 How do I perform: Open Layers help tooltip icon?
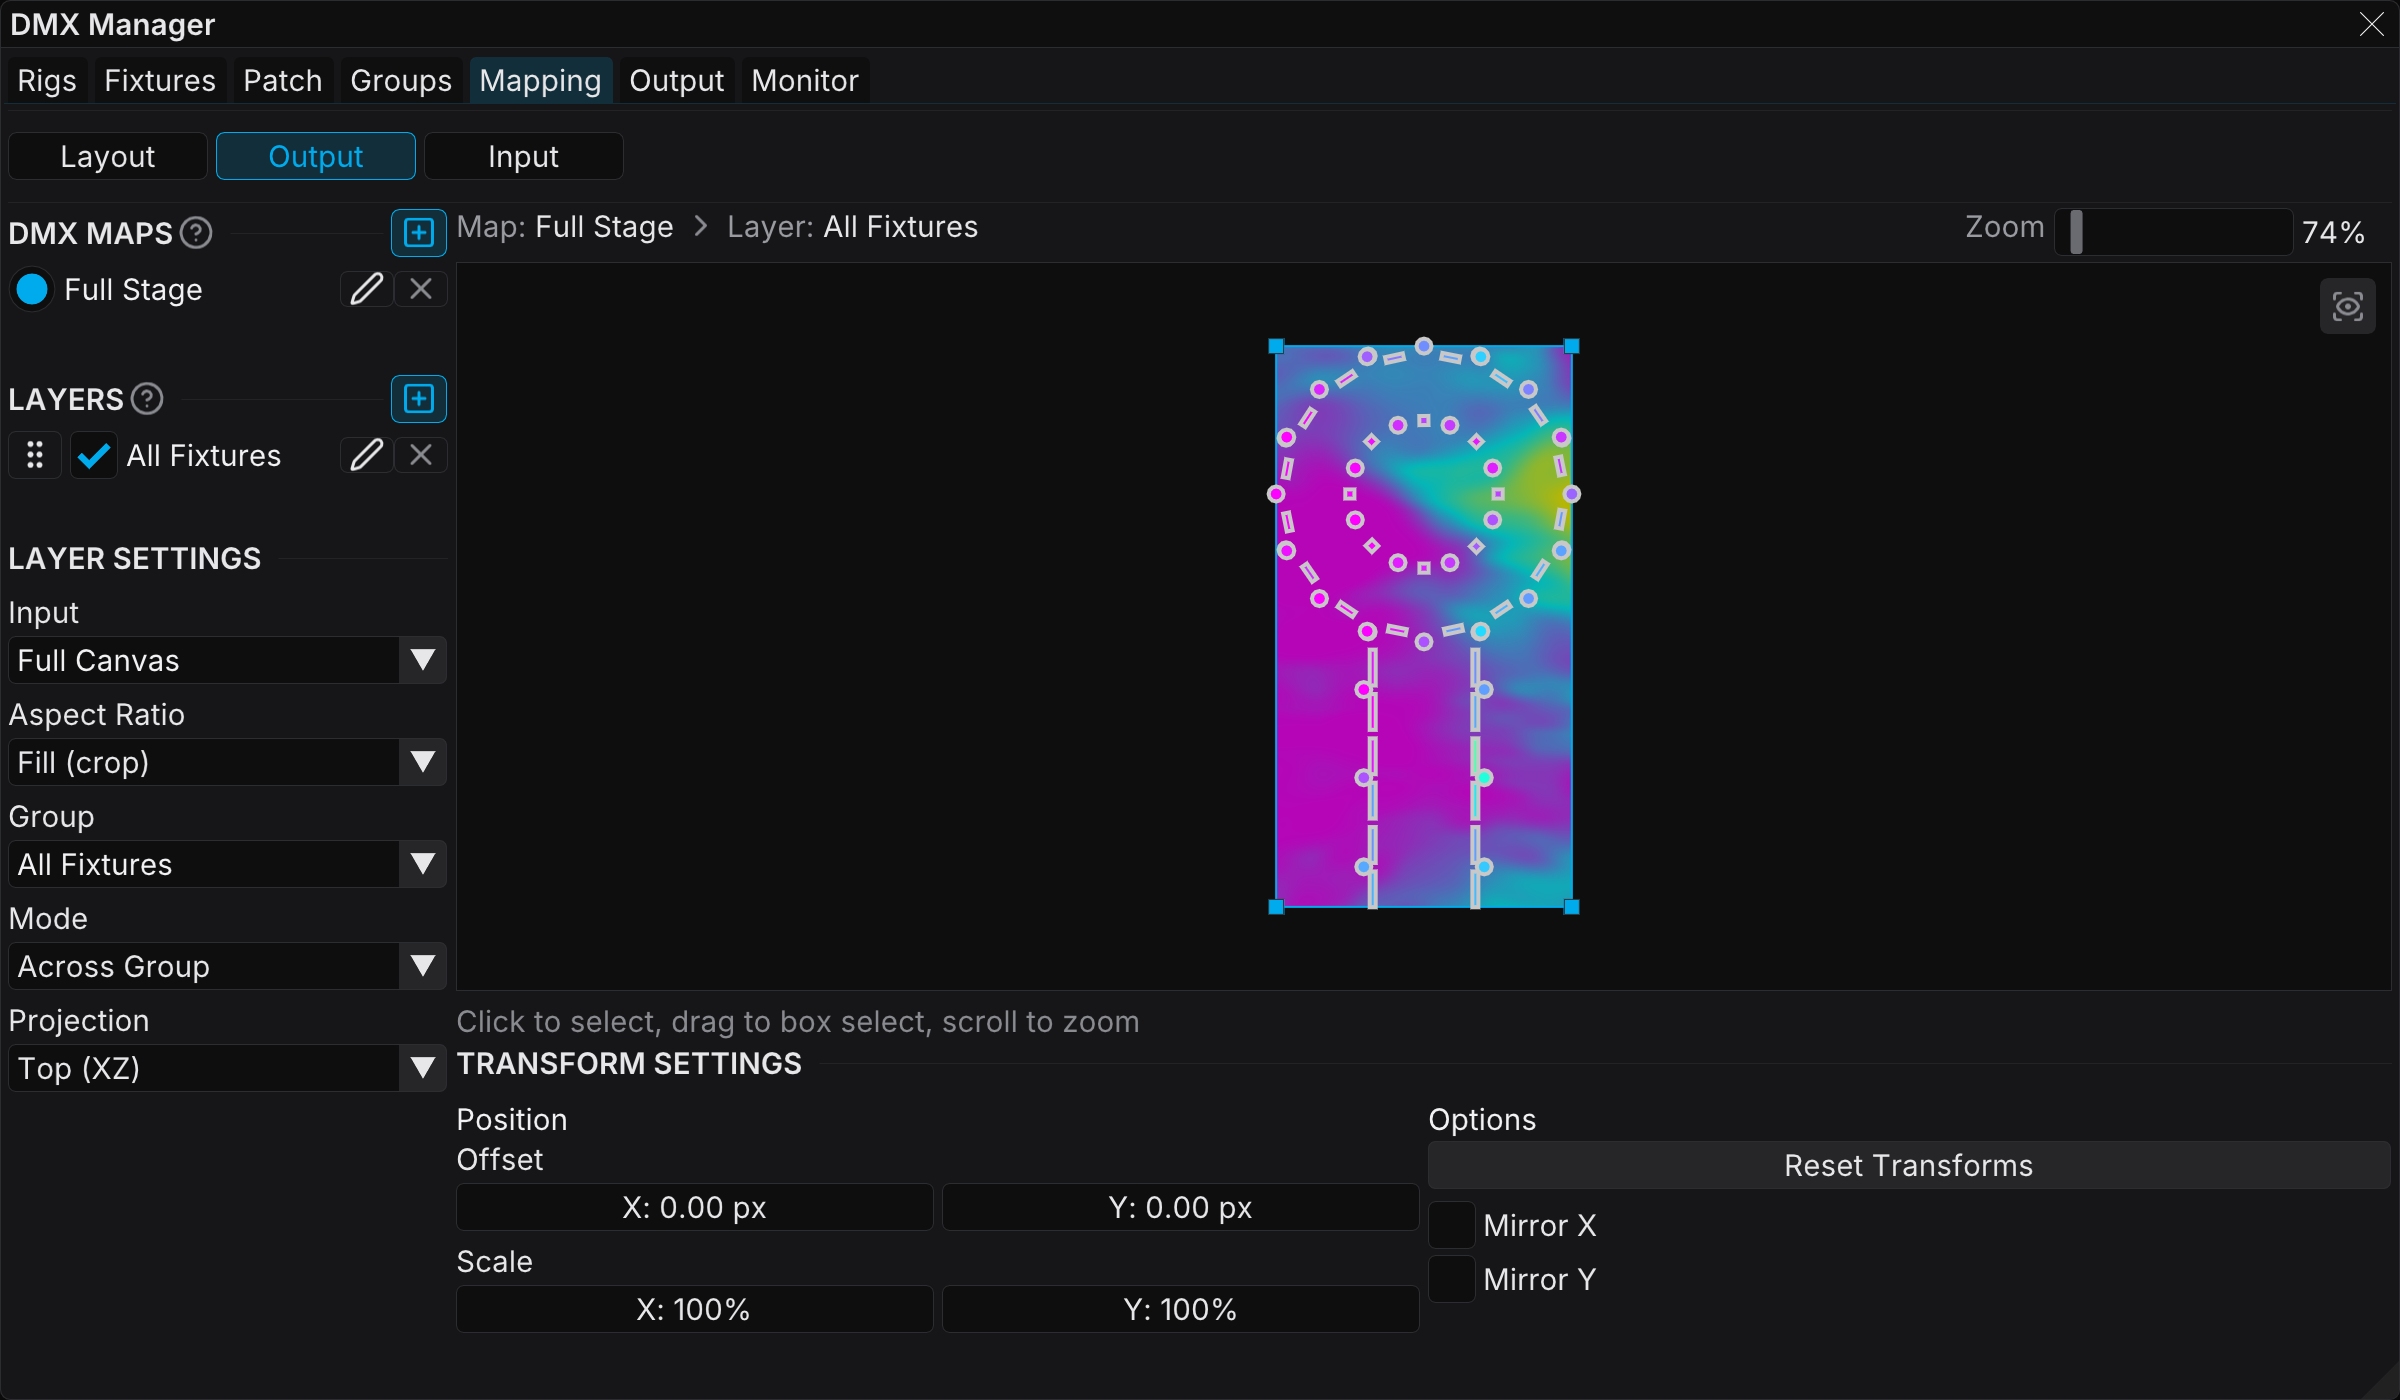click(147, 399)
